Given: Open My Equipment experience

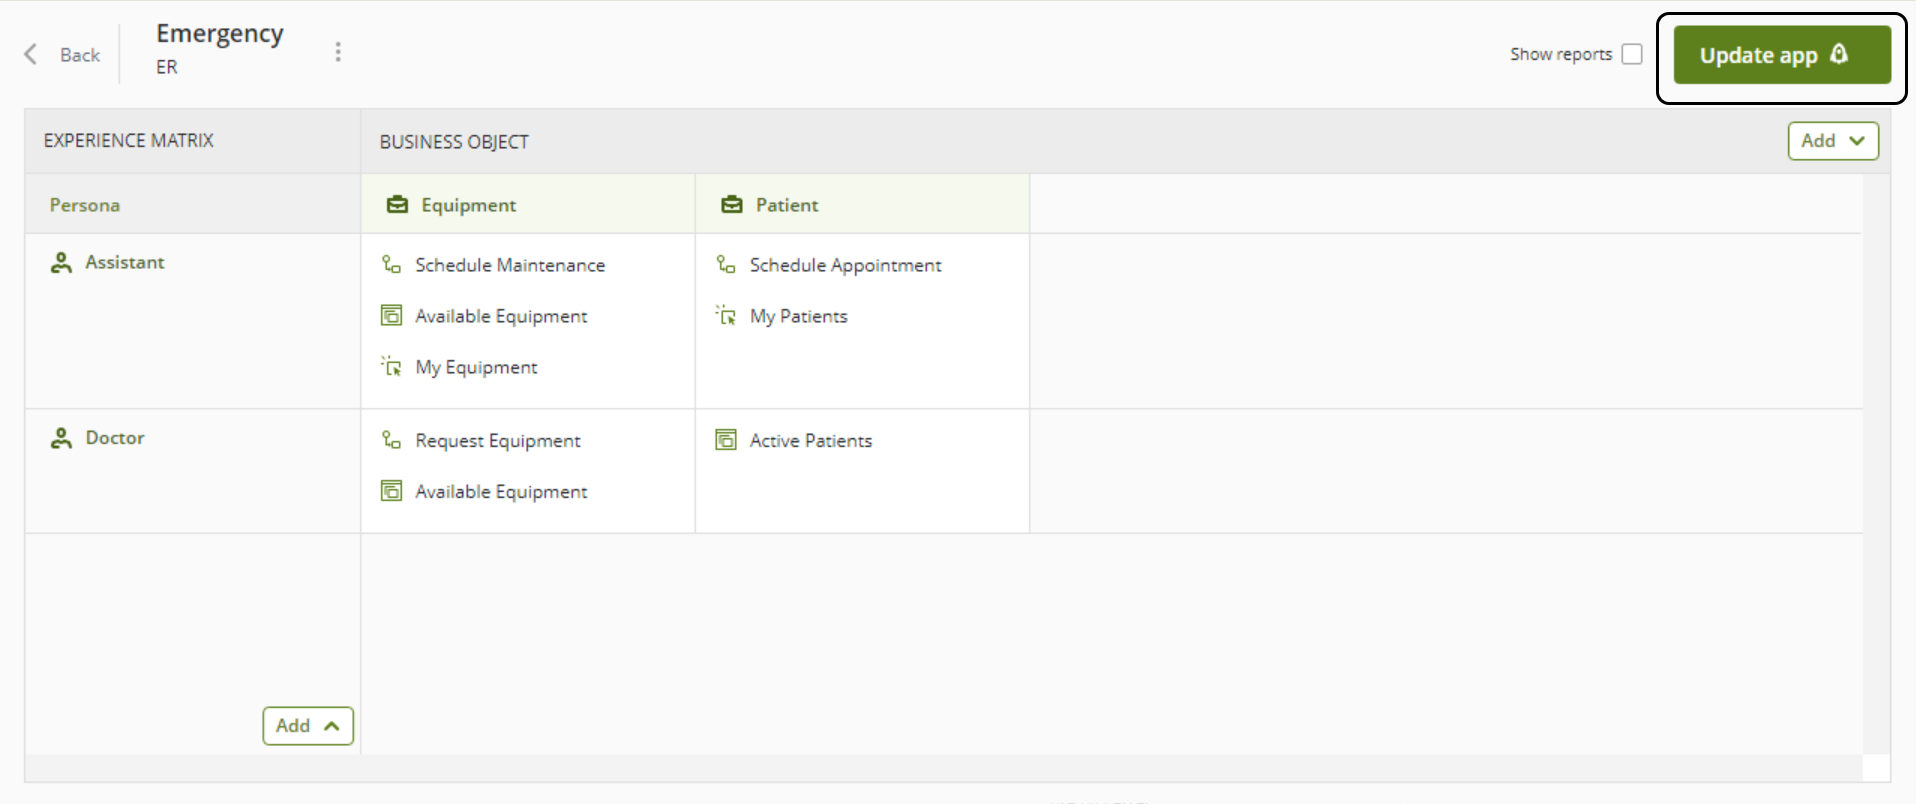Looking at the screenshot, I should (x=476, y=367).
